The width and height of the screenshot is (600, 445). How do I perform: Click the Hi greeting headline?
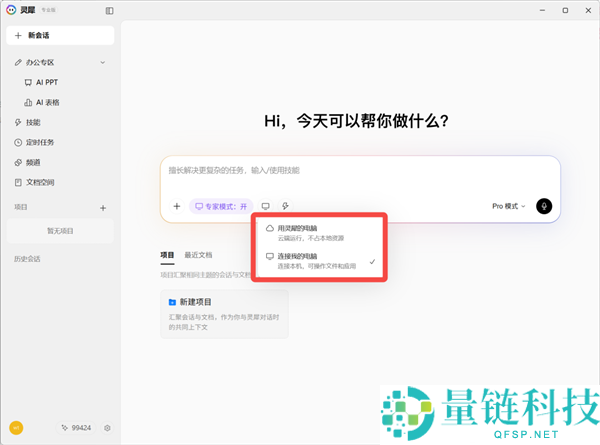pyautogui.click(x=356, y=121)
